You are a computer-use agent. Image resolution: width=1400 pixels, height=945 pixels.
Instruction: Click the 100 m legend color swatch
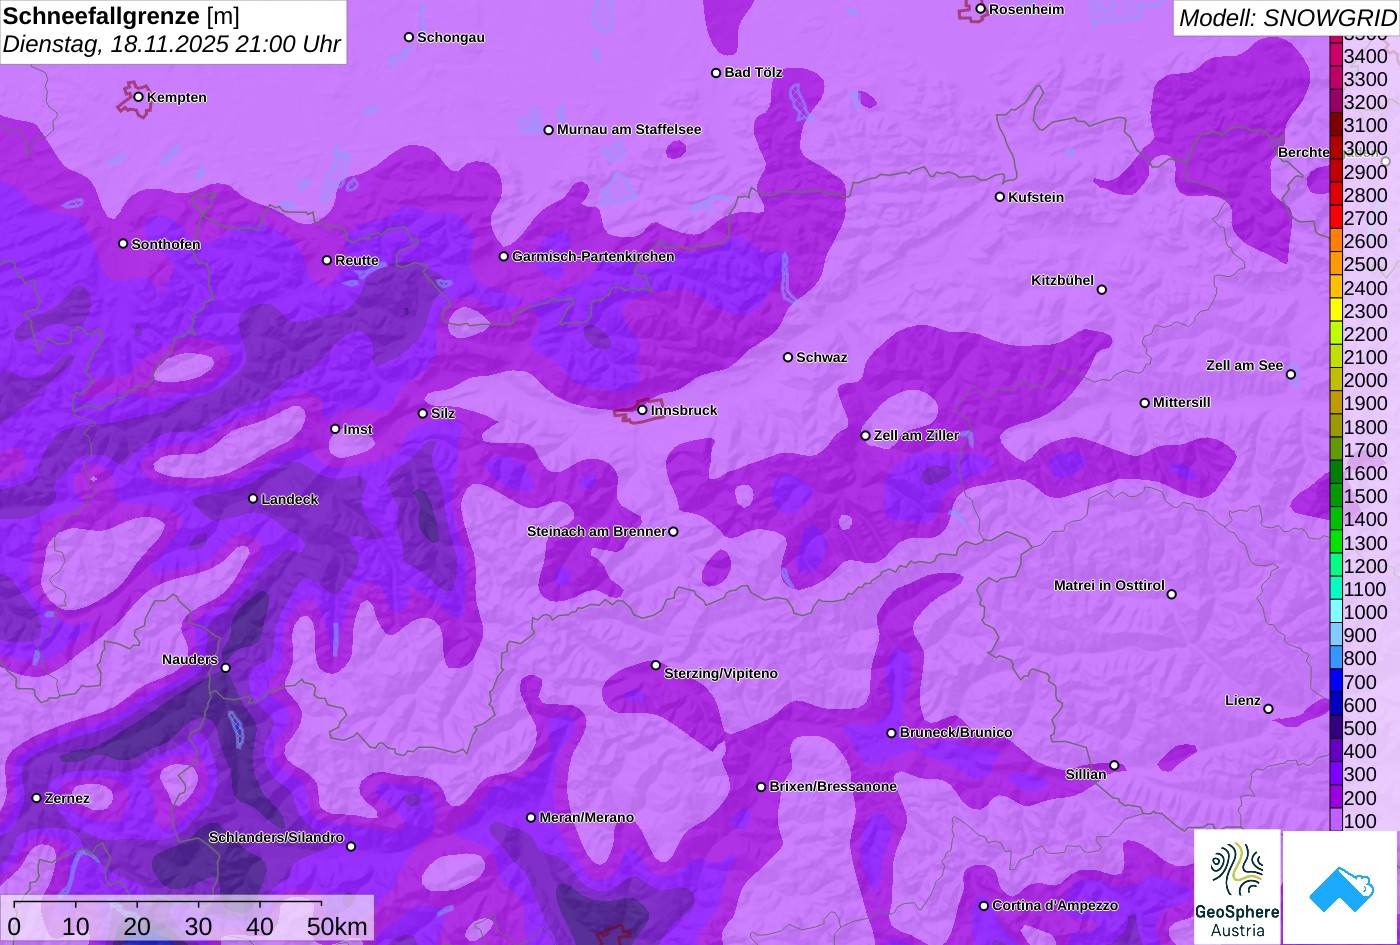tap(1335, 820)
